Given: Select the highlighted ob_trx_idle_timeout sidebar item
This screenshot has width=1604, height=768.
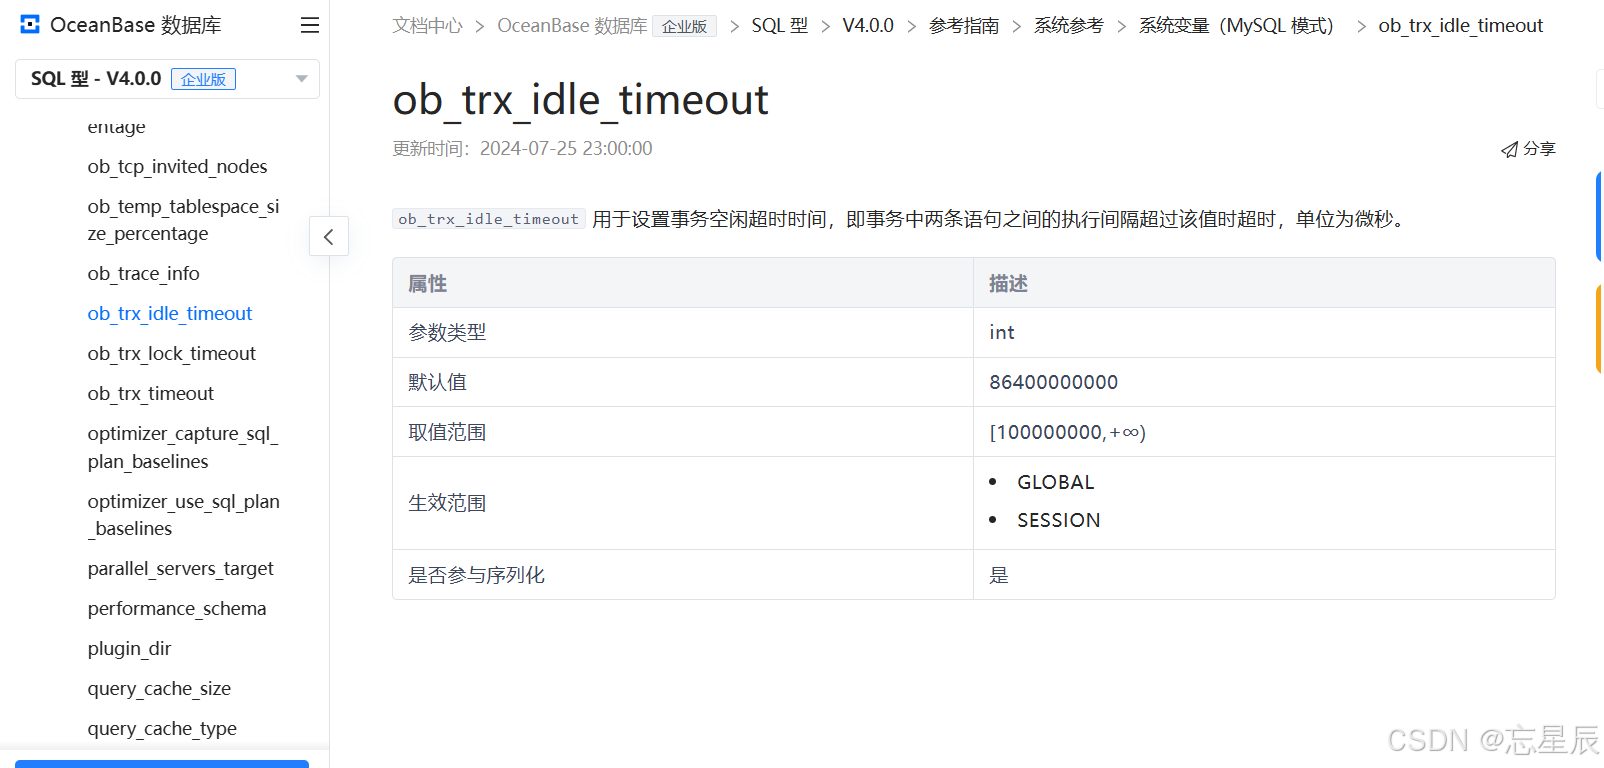Looking at the screenshot, I should (x=169, y=313).
